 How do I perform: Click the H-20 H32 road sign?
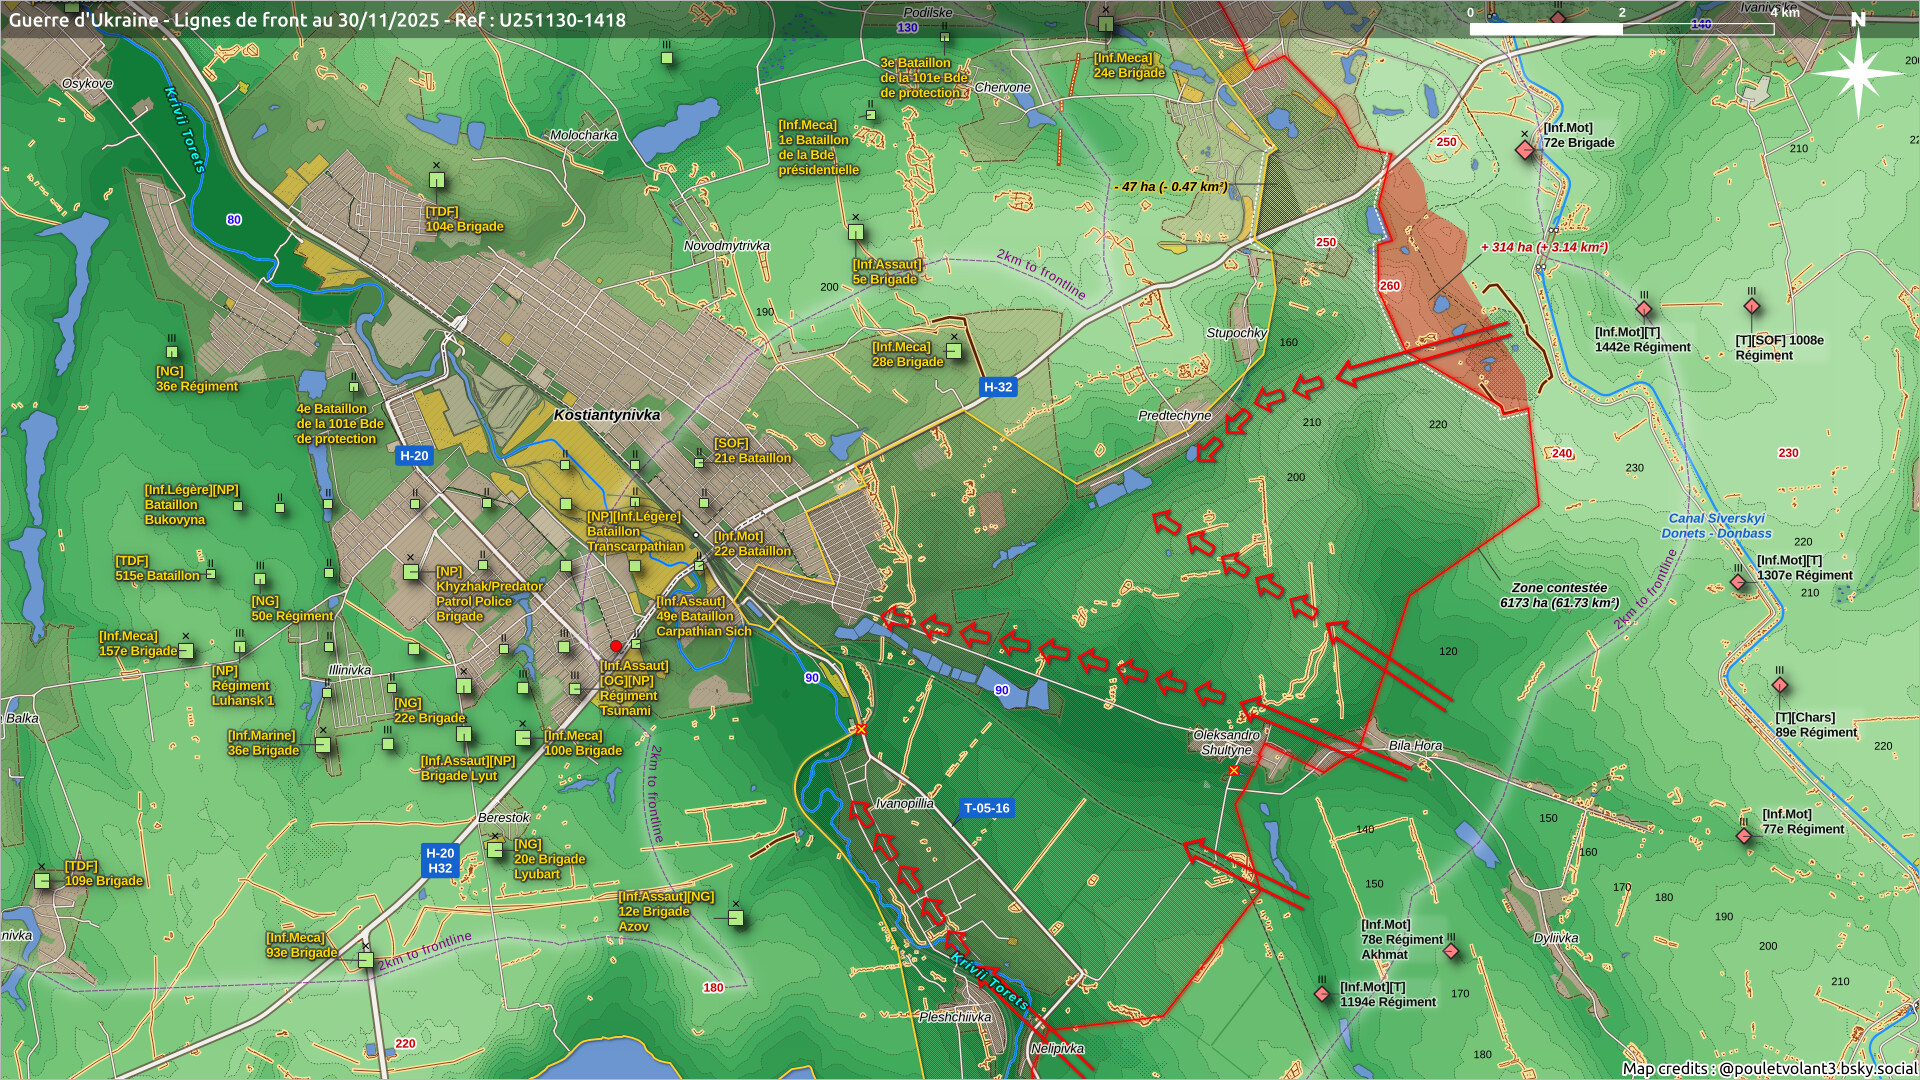click(440, 860)
